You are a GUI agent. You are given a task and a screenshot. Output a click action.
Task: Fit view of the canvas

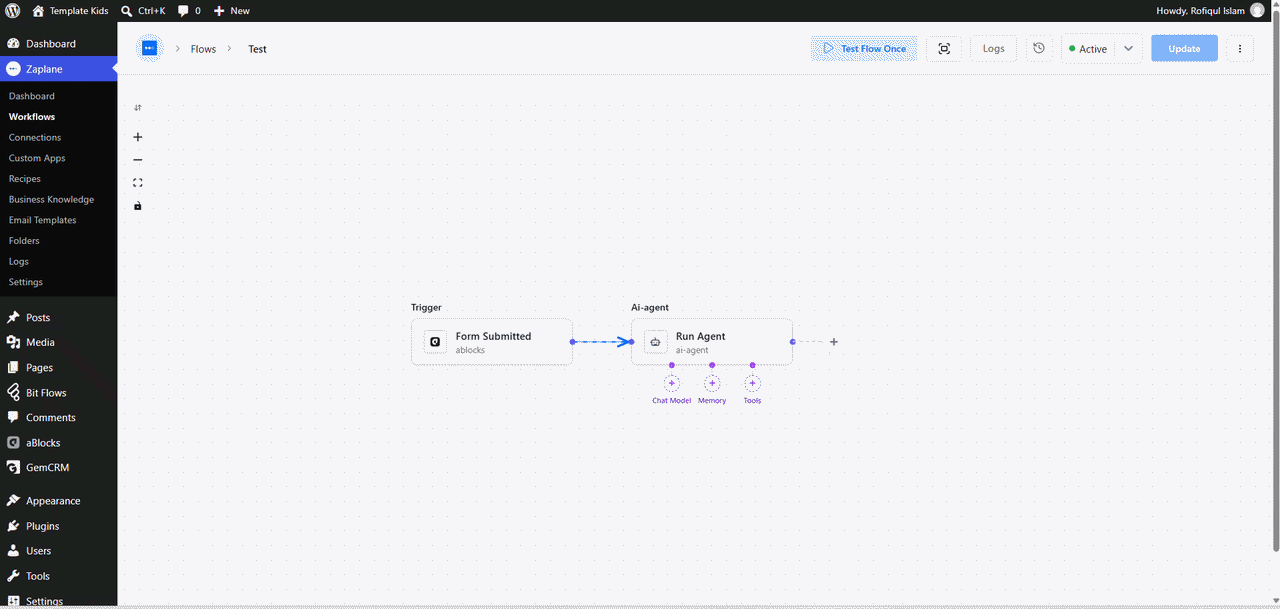[138, 183]
